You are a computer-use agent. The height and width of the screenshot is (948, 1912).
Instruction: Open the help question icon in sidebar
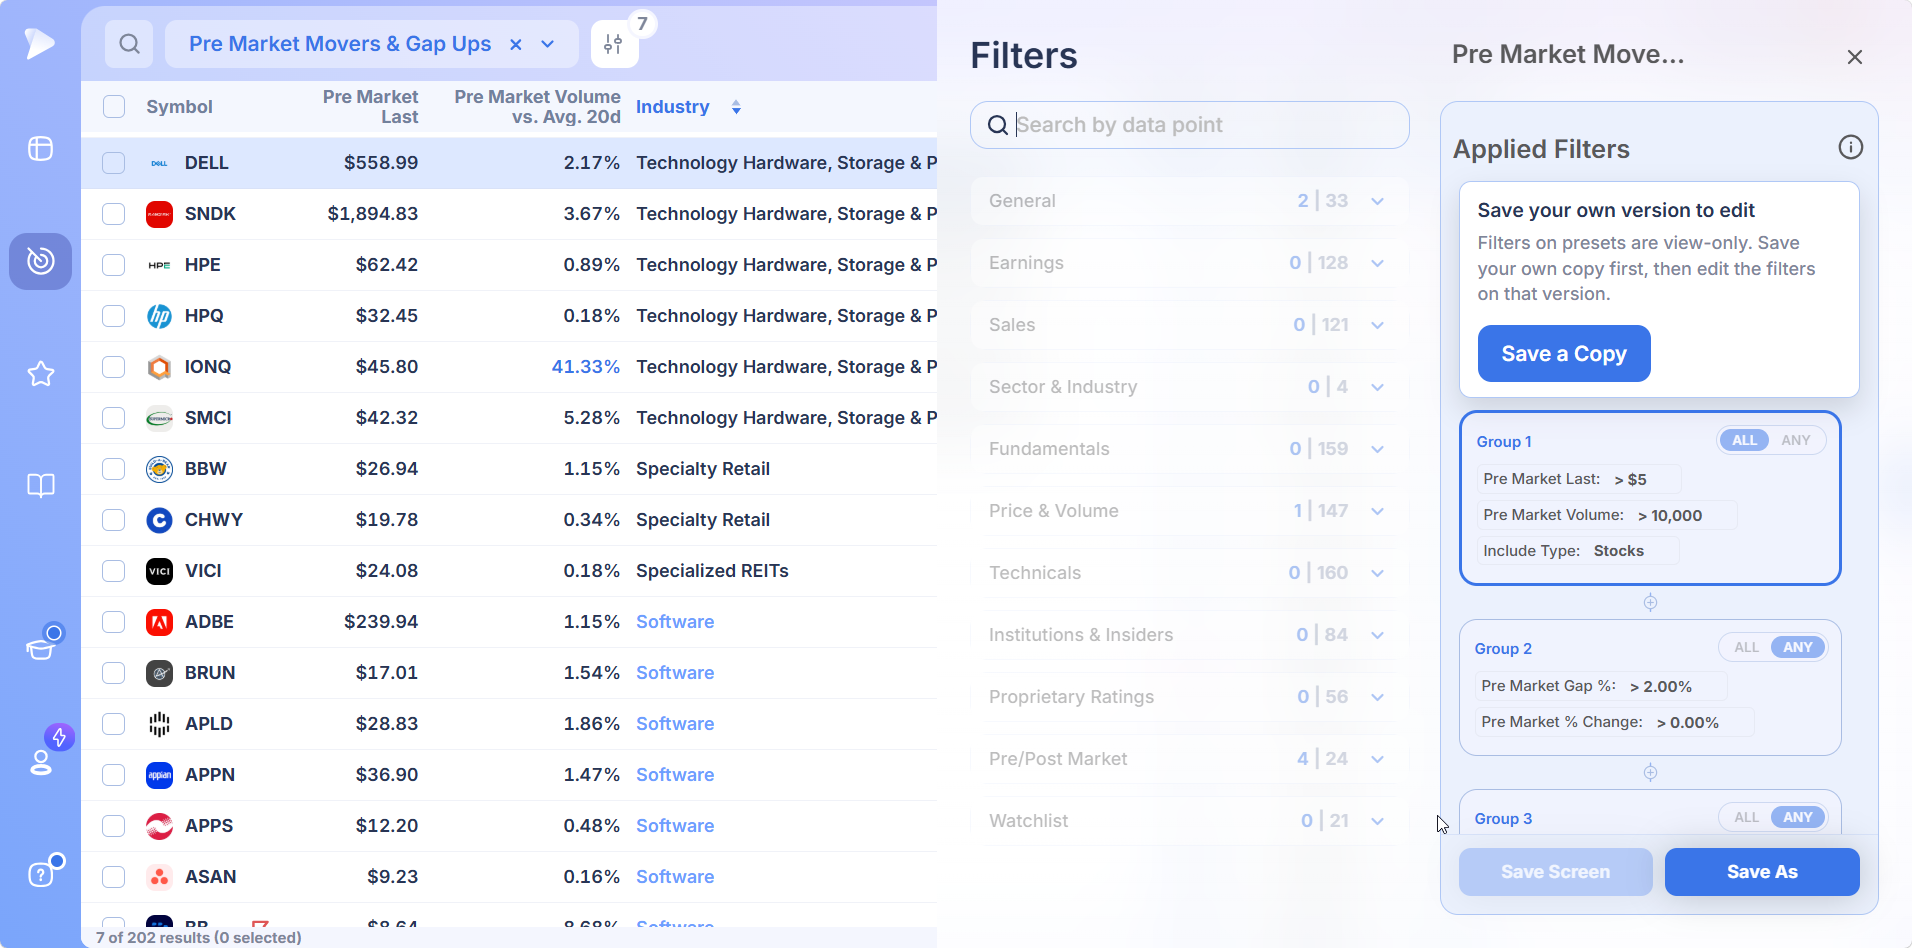tap(40, 874)
